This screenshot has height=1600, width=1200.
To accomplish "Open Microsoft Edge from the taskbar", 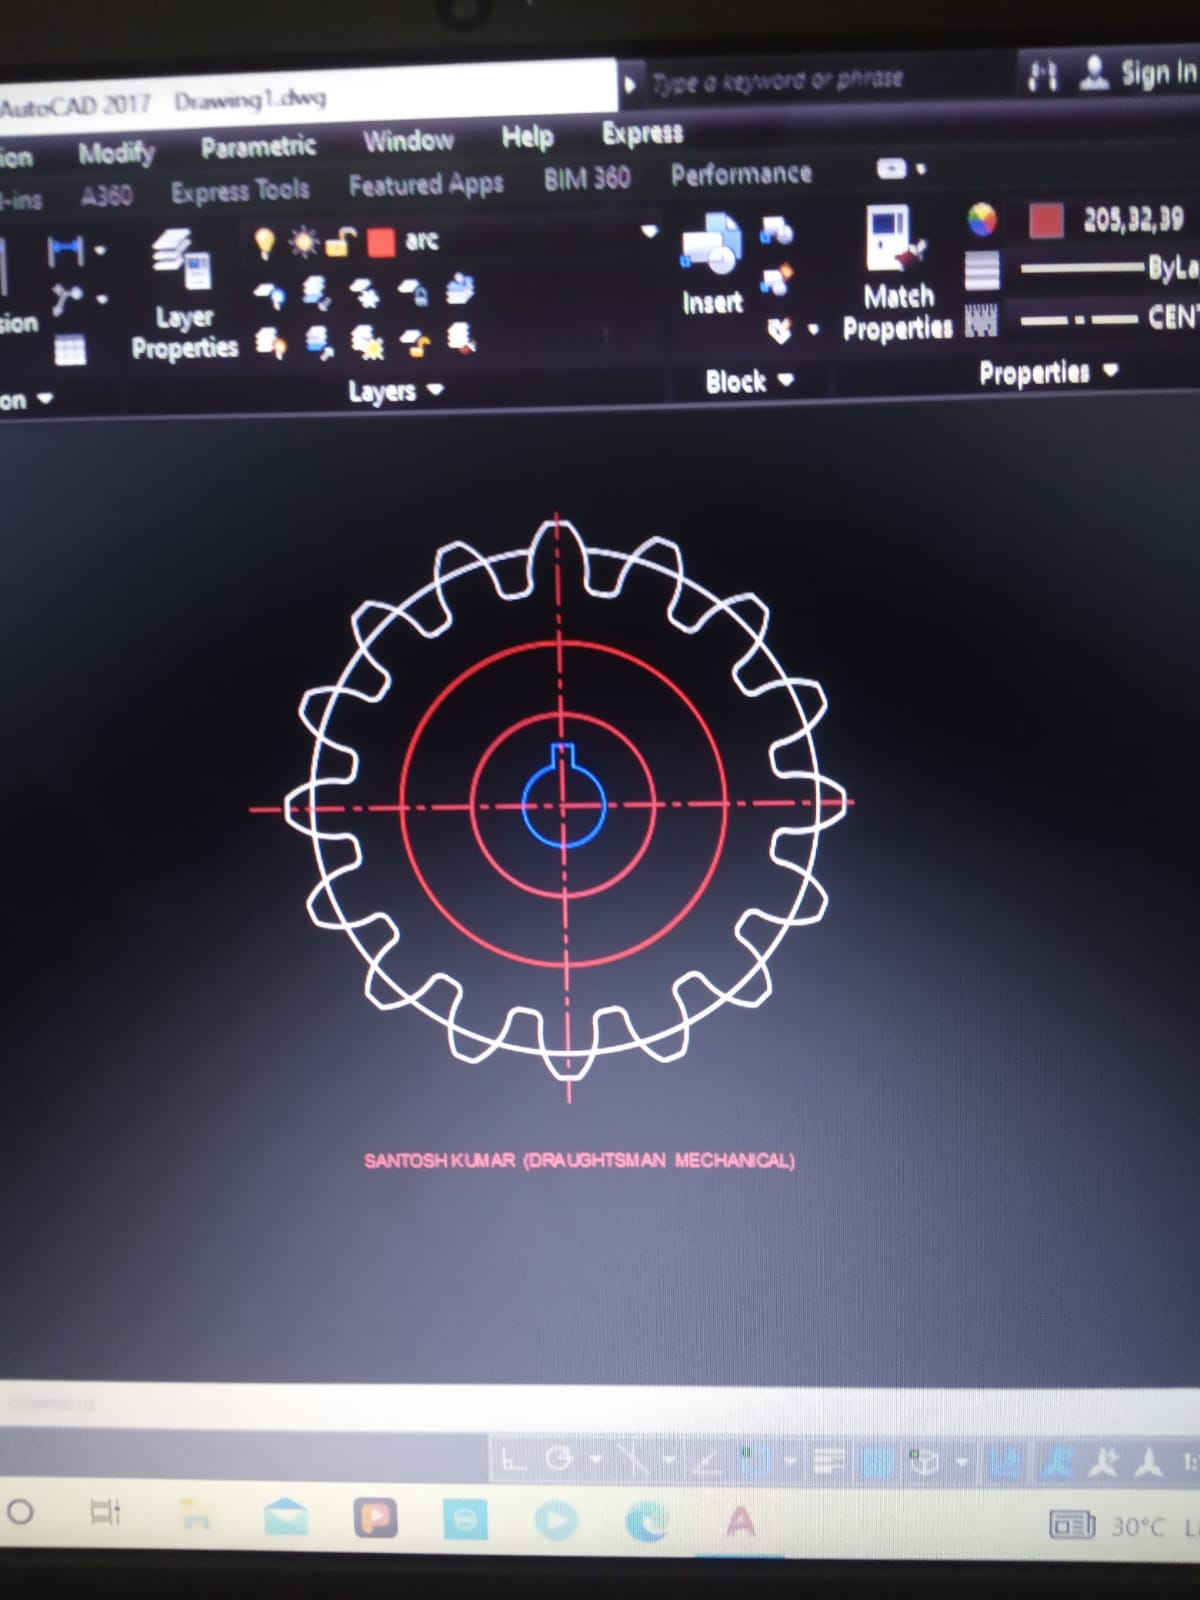I will pos(647,1521).
